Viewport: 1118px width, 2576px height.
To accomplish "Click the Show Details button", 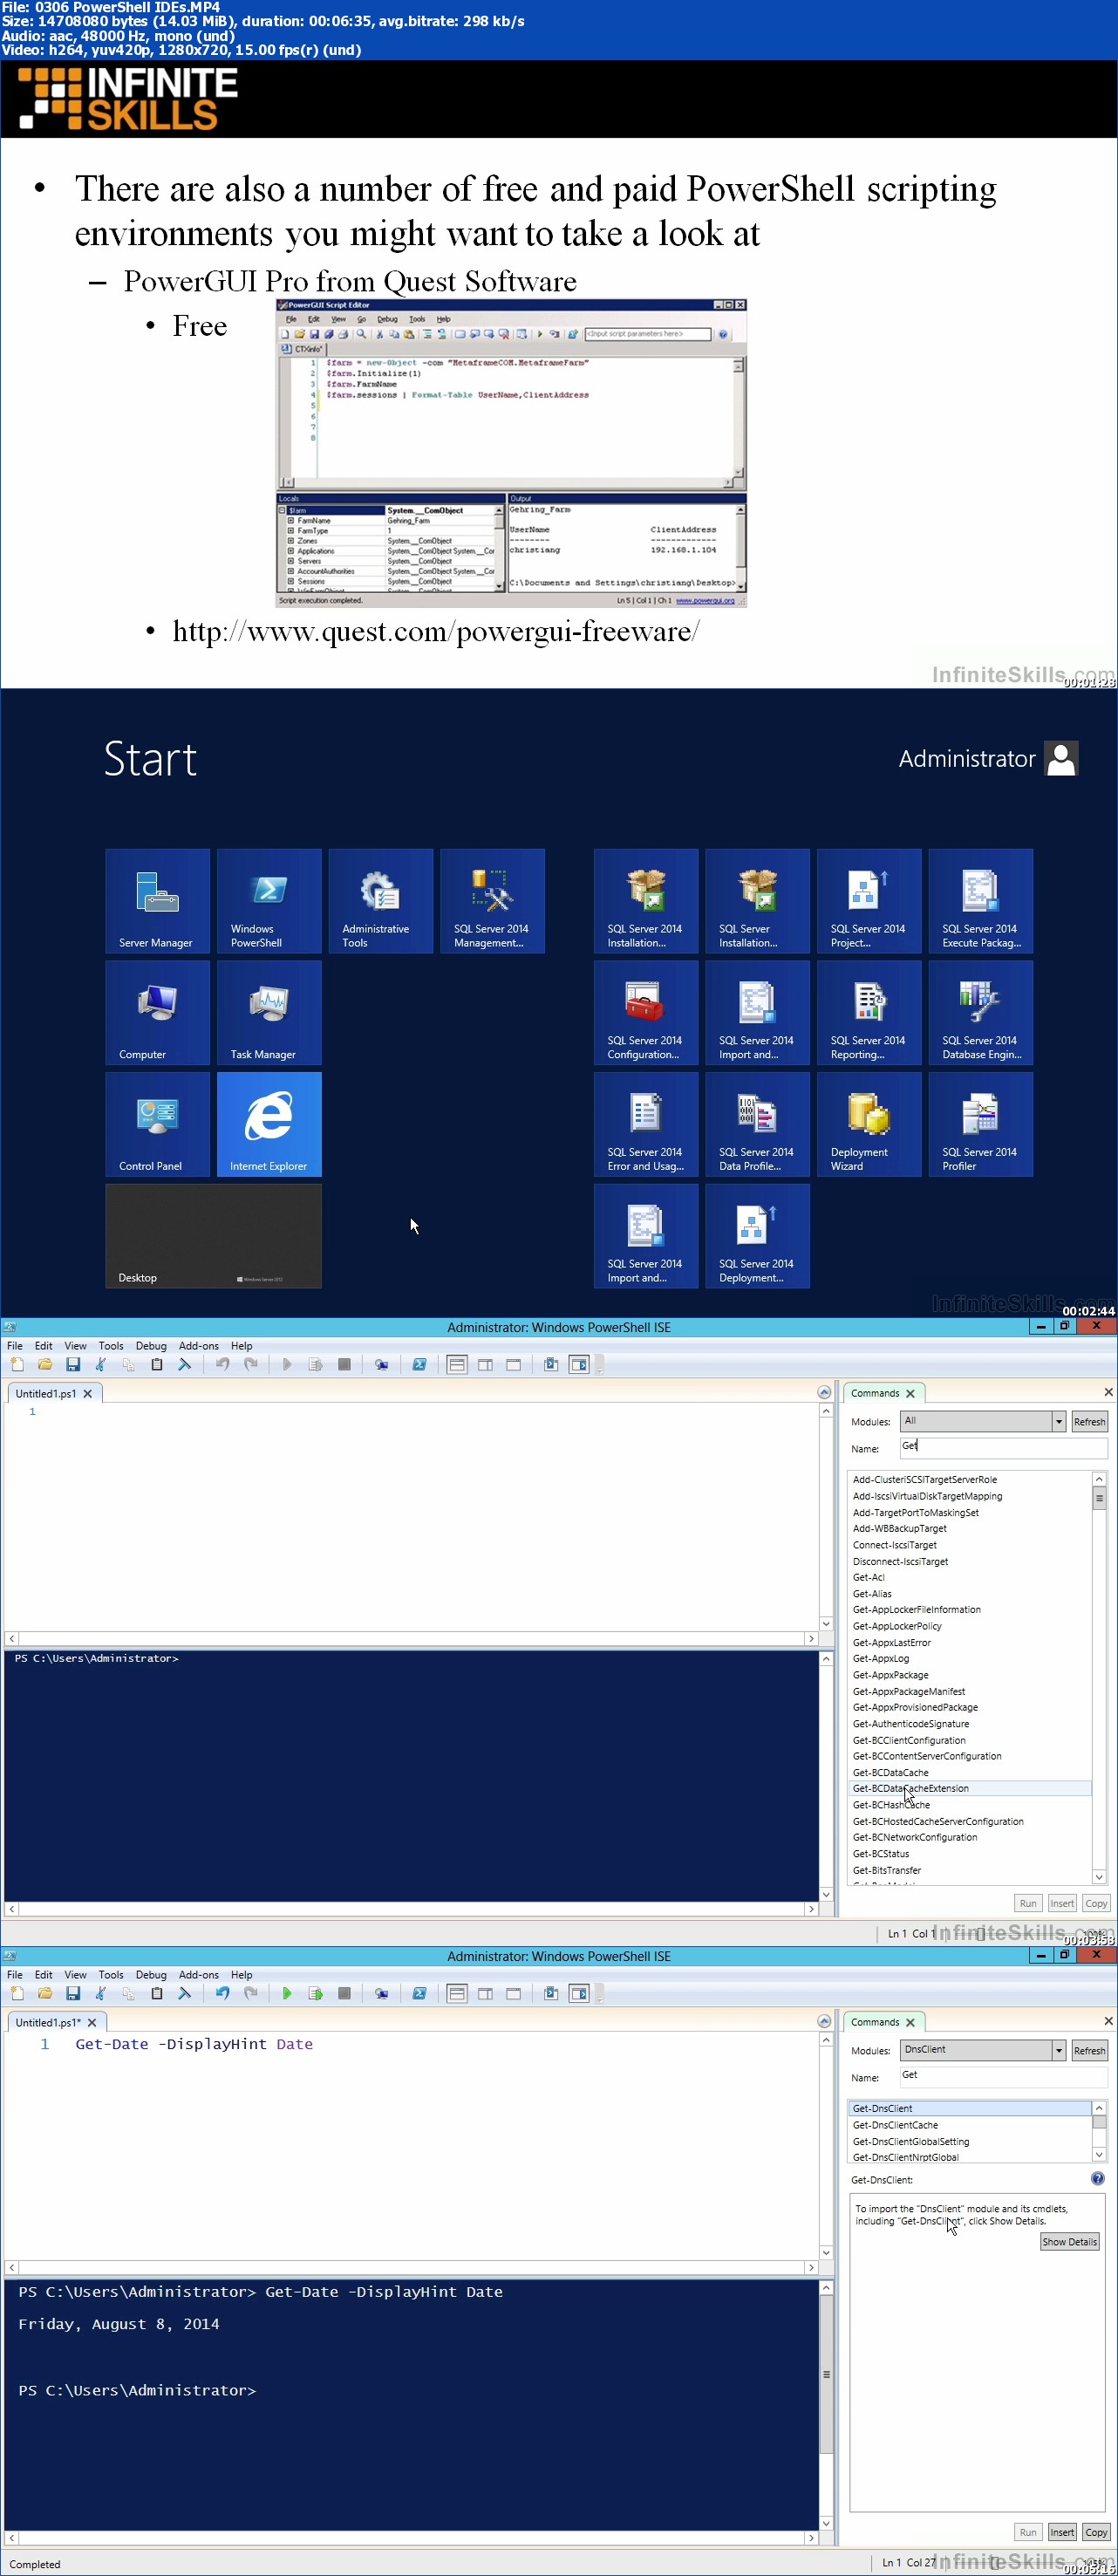I will 1069,2242.
